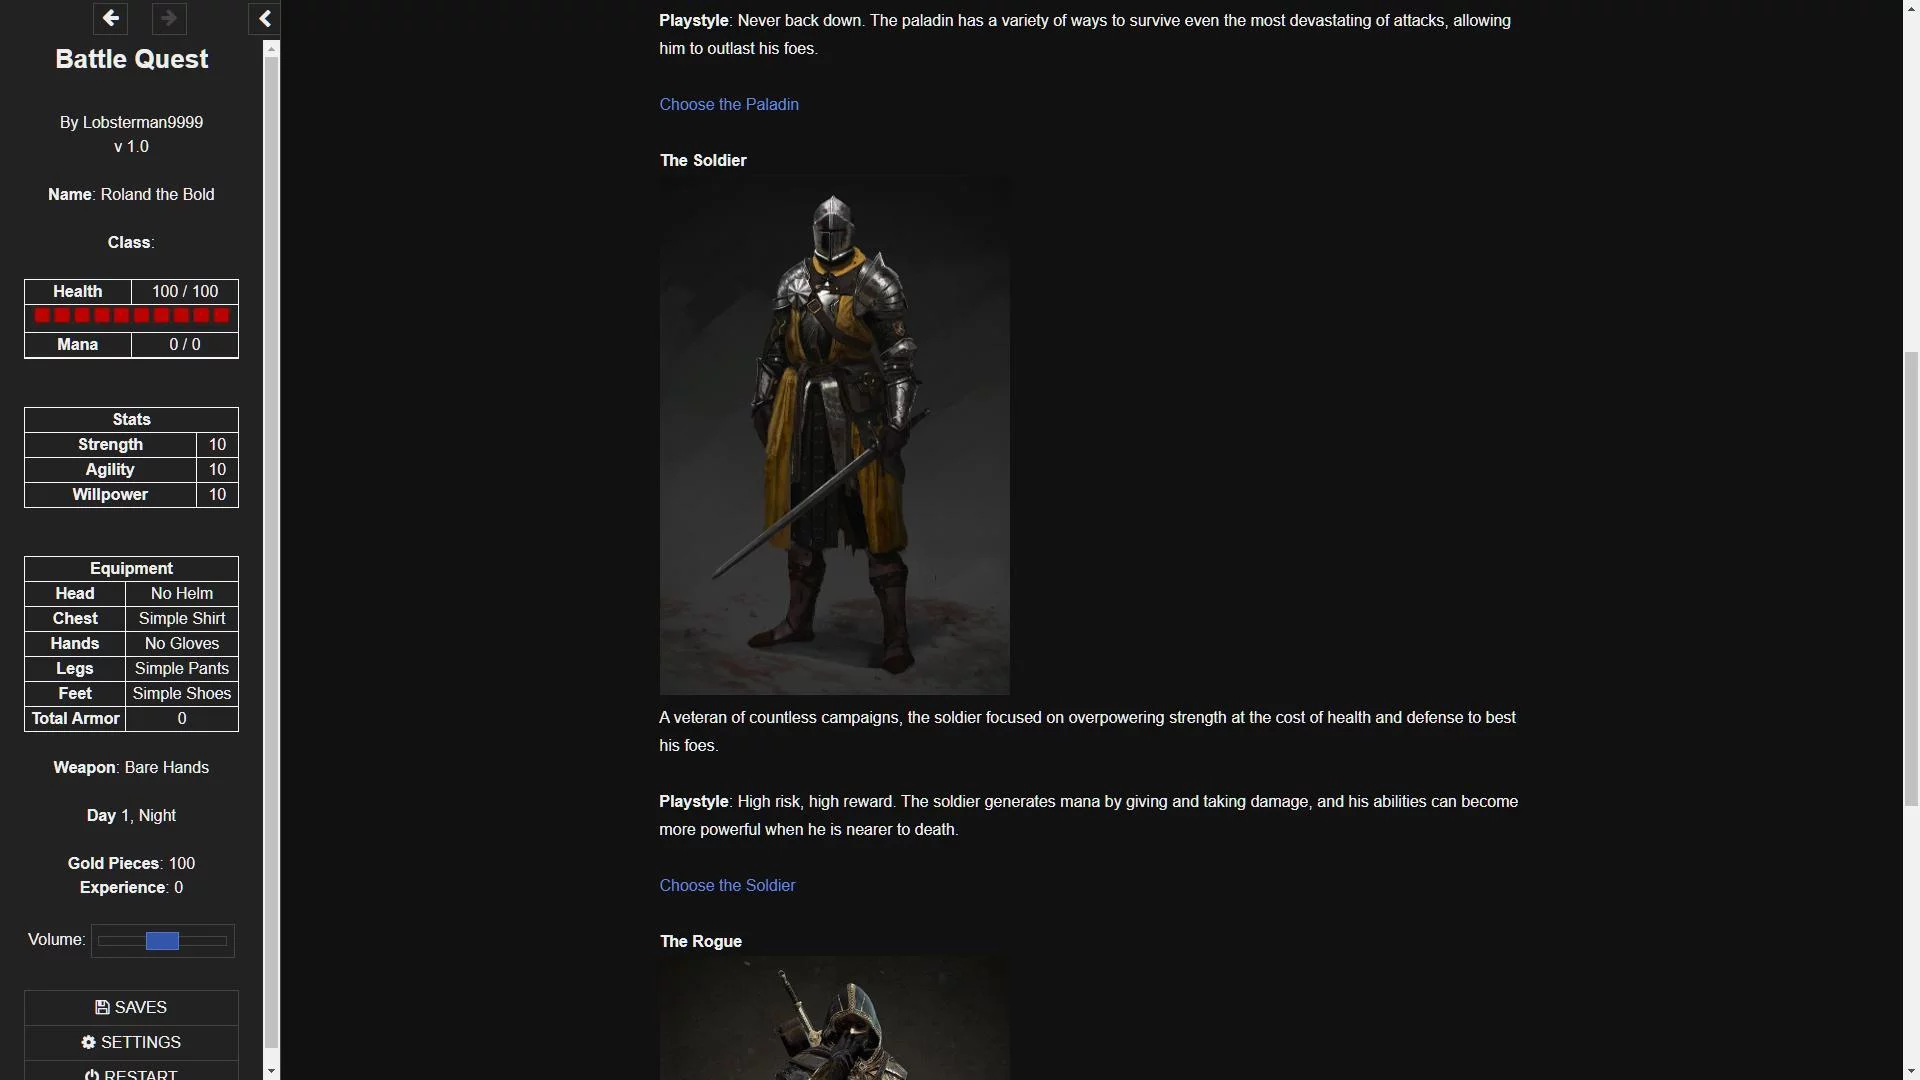The image size is (1920, 1080).
Task: Click the Rogue character portrait
Action: coord(834,1018)
